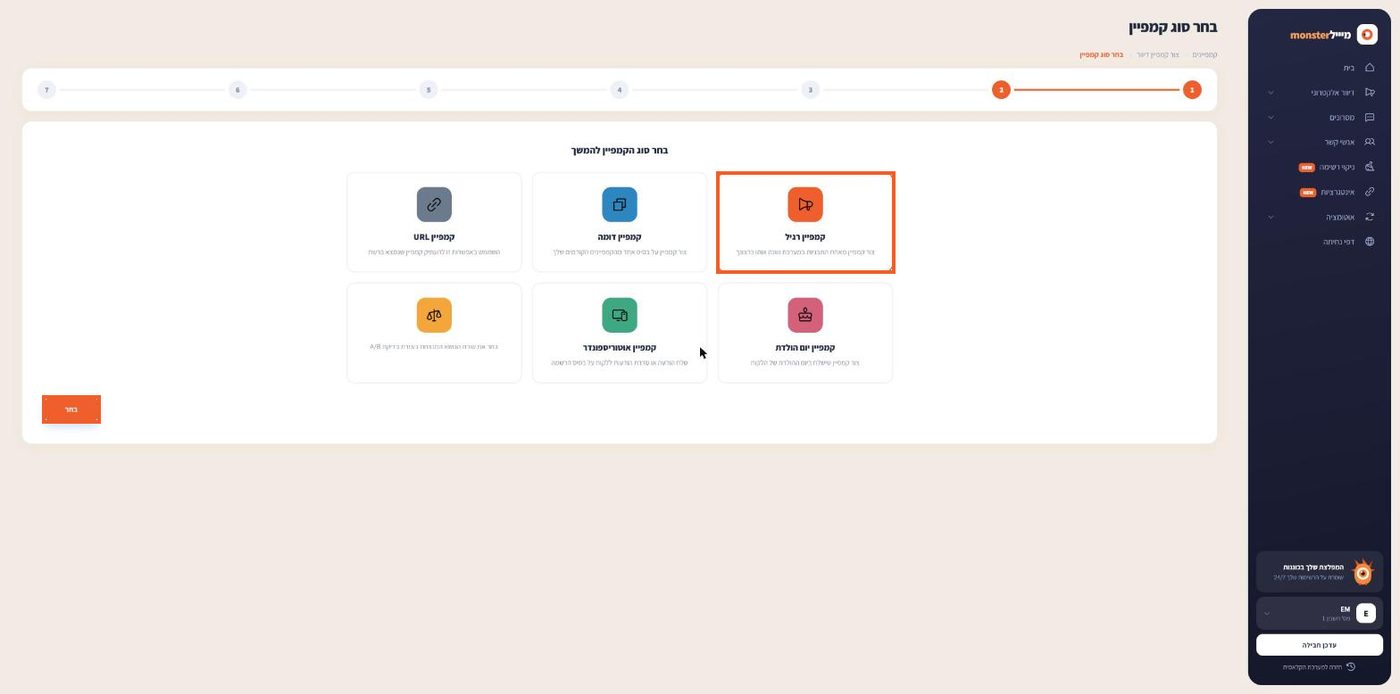Click the E account avatar
Viewport: 1400px width, 694px height.
tap(1366, 614)
